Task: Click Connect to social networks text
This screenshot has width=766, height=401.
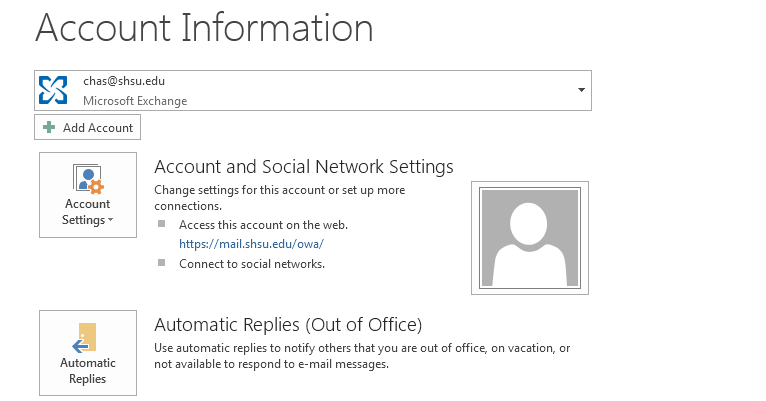Action: (252, 264)
